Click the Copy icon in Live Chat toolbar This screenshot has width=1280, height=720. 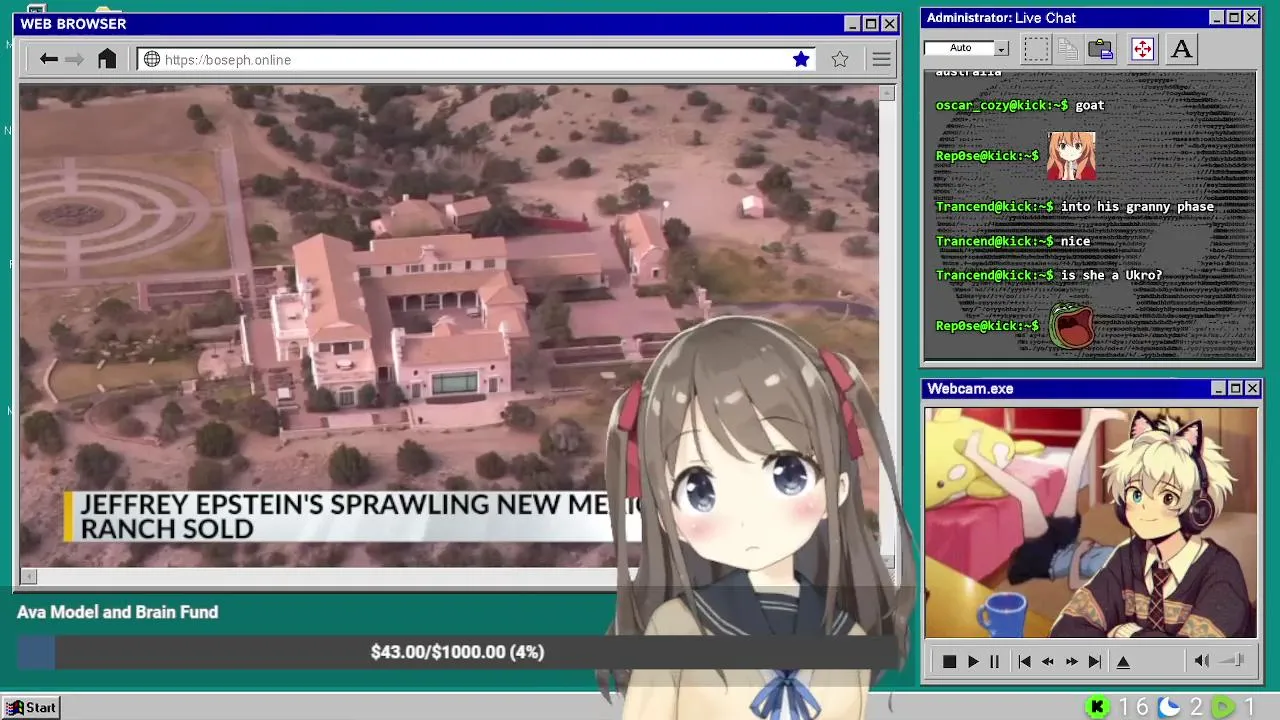point(1068,49)
